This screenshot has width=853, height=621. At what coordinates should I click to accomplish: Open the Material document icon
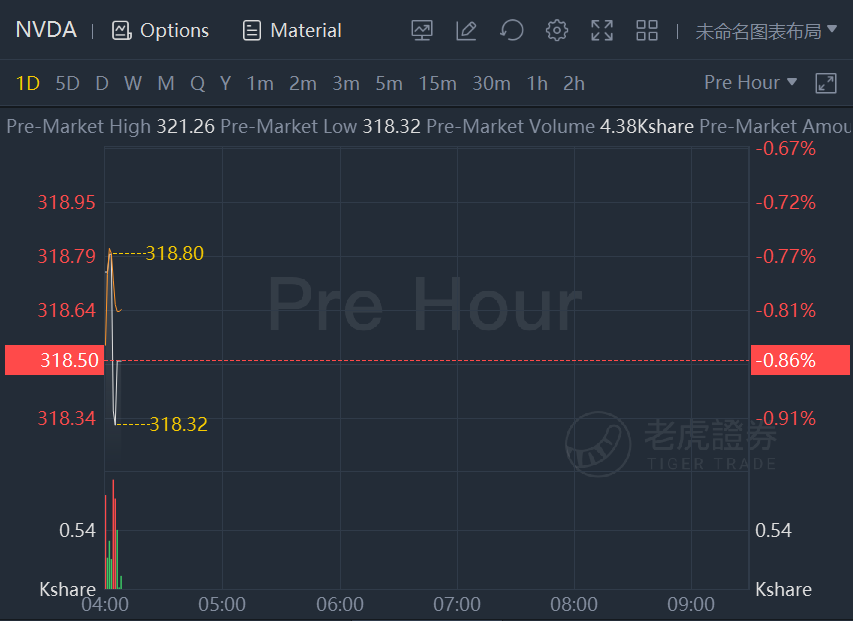251,30
